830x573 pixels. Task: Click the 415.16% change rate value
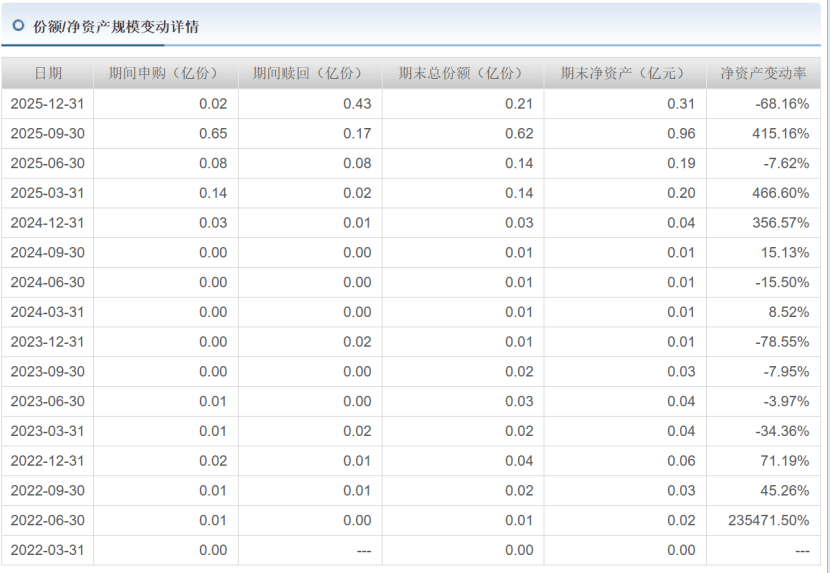[x=780, y=134]
